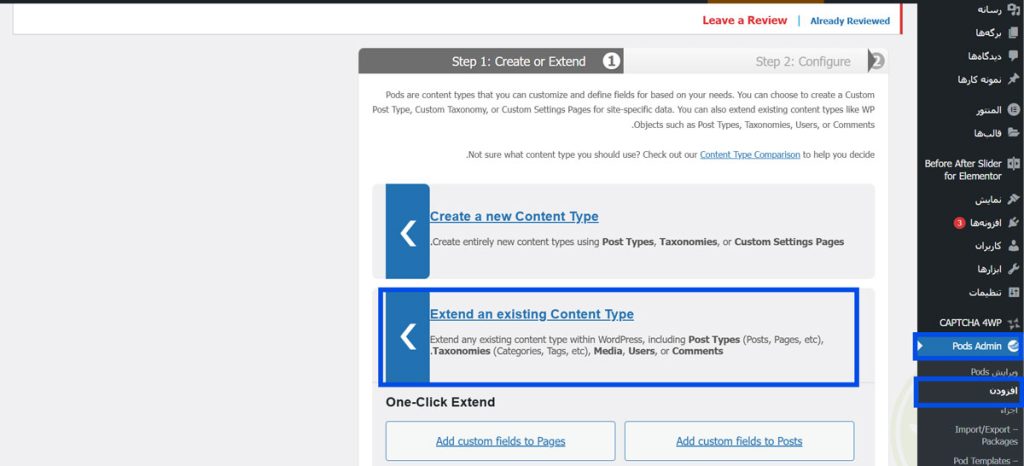The image size is (1024, 466).
Task: Click Add custom fields to Posts button
Action: (739, 441)
